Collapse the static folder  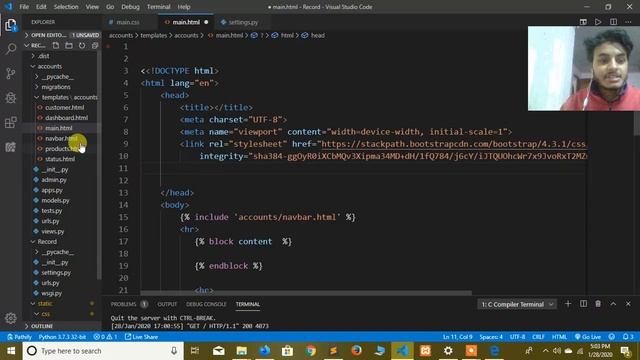pos(43,303)
